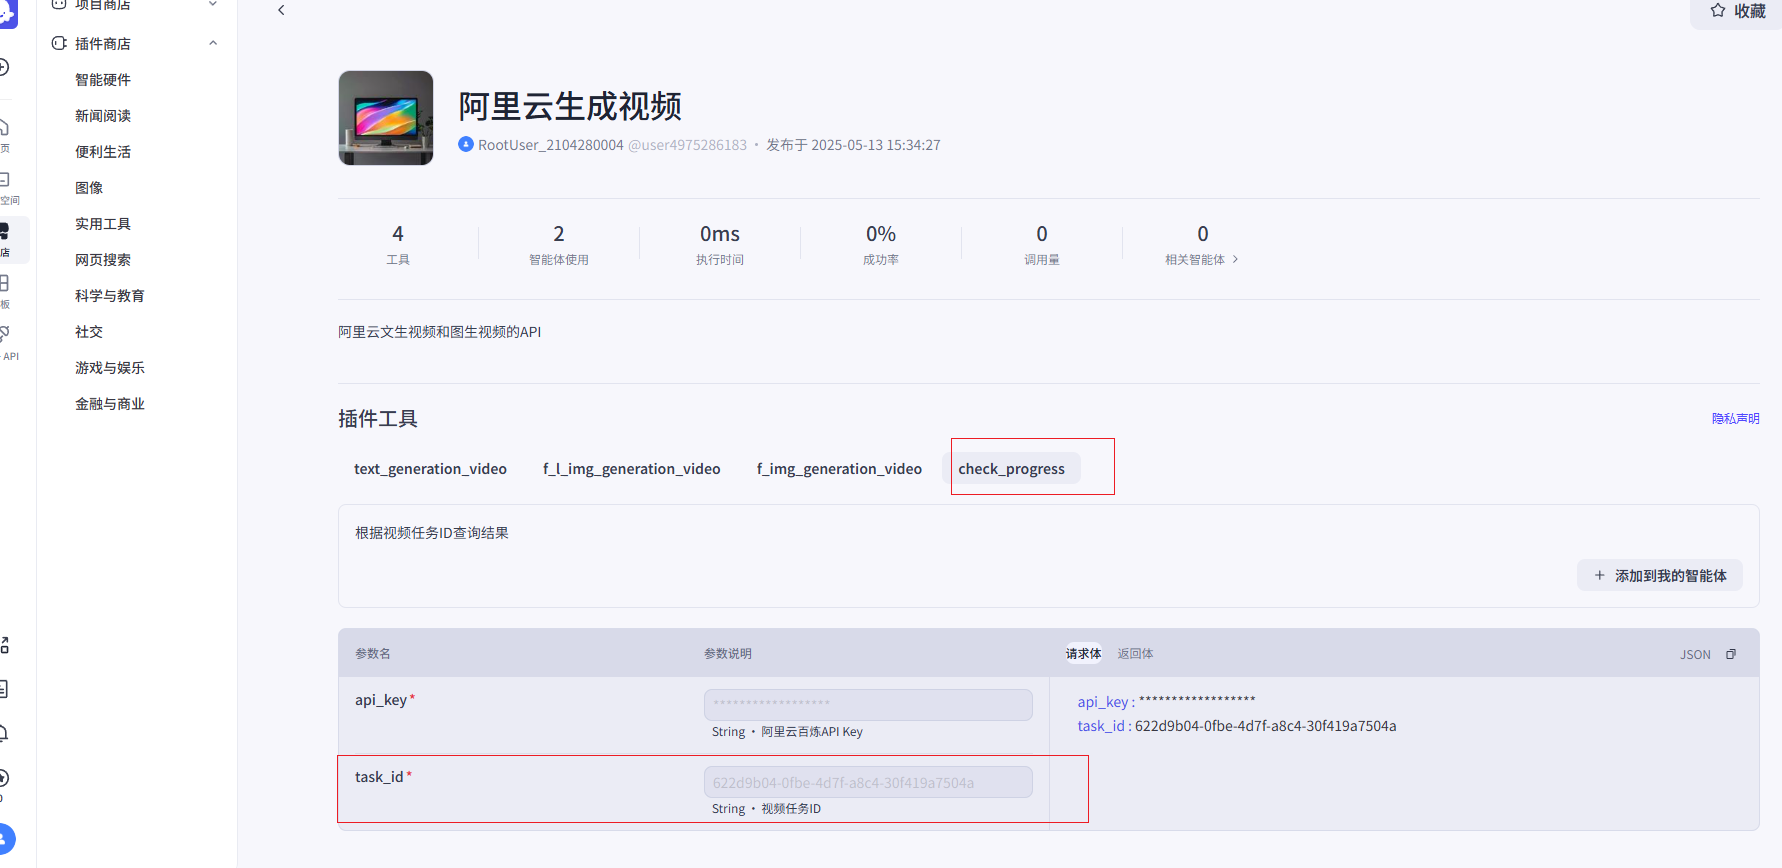Switch to f_l_img_generation_video tool tab
The height and width of the screenshot is (868, 1782).
tap(632, 469)
